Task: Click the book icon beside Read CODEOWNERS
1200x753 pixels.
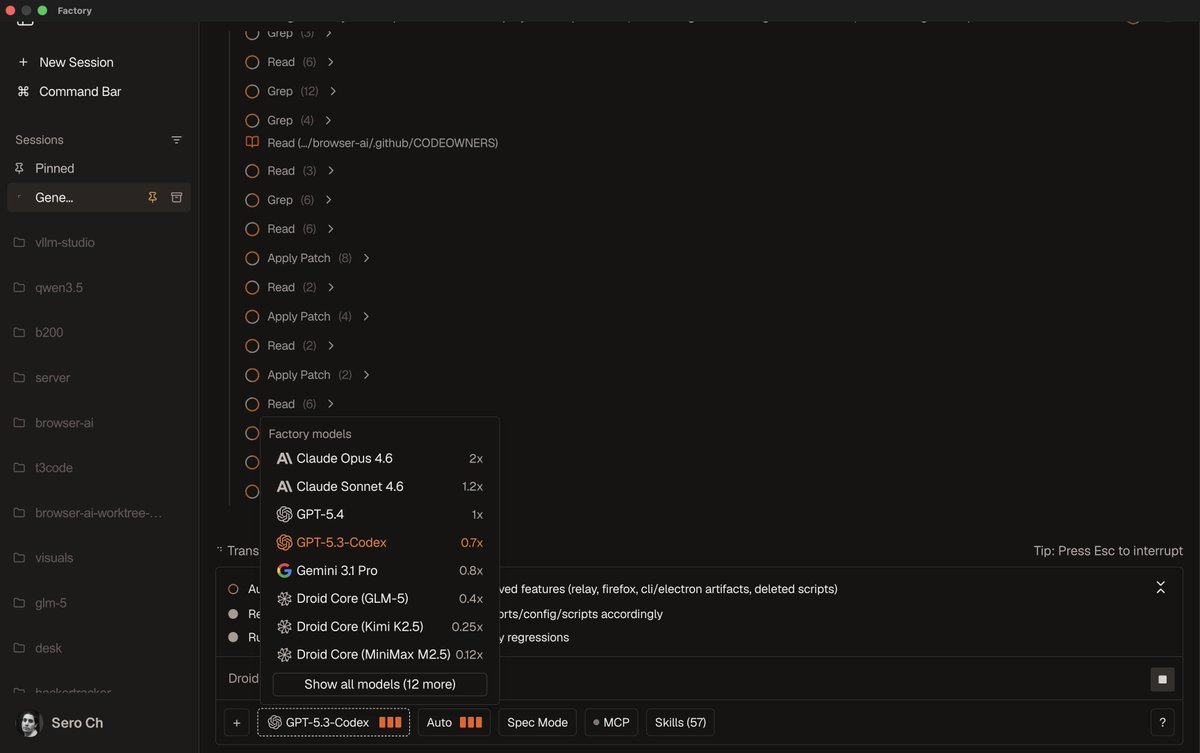Action: [252, 143]
